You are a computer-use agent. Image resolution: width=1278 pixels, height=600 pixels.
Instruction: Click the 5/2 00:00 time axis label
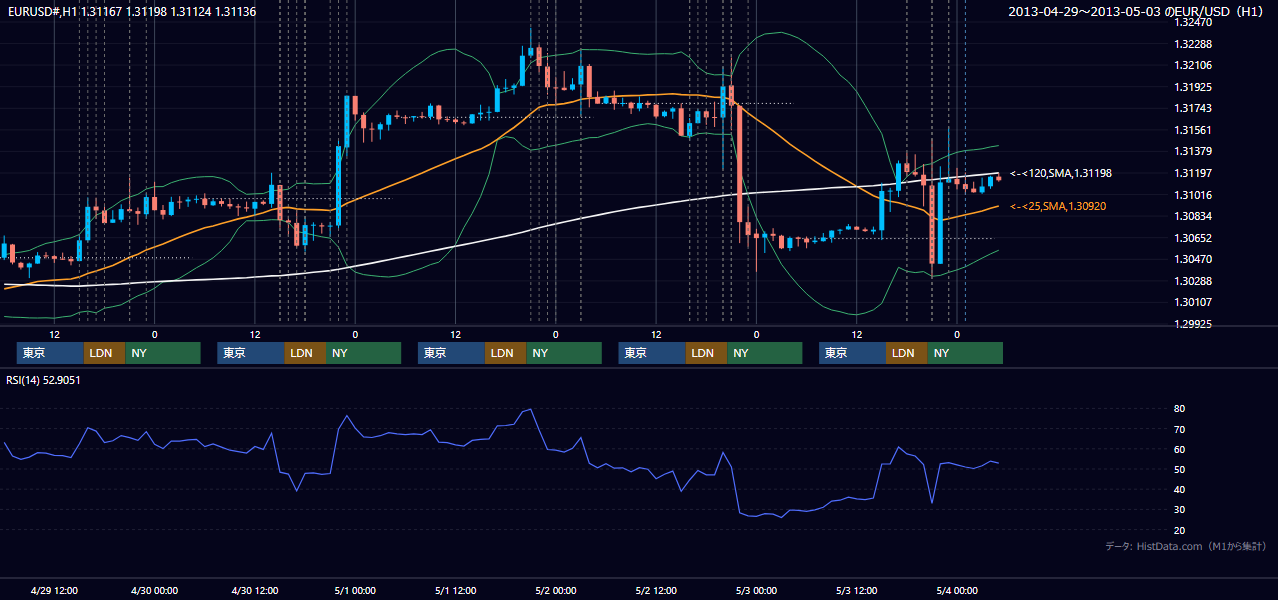pos(555,590)
